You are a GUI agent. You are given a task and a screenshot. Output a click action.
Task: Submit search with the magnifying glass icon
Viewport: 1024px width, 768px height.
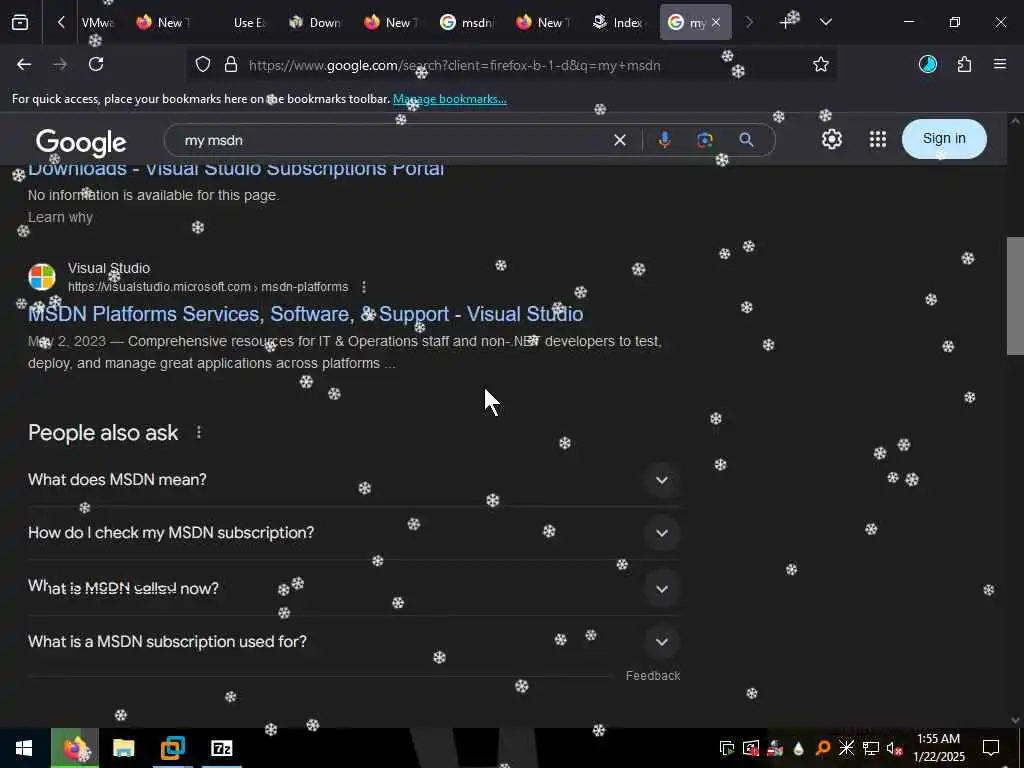746,140
